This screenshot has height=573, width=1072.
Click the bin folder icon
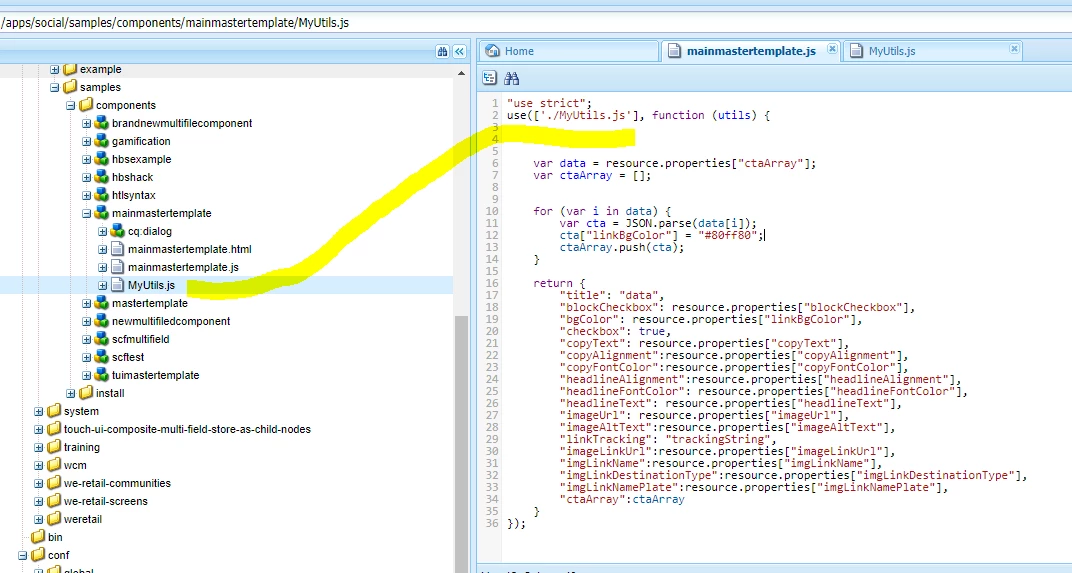pos(38,537)
